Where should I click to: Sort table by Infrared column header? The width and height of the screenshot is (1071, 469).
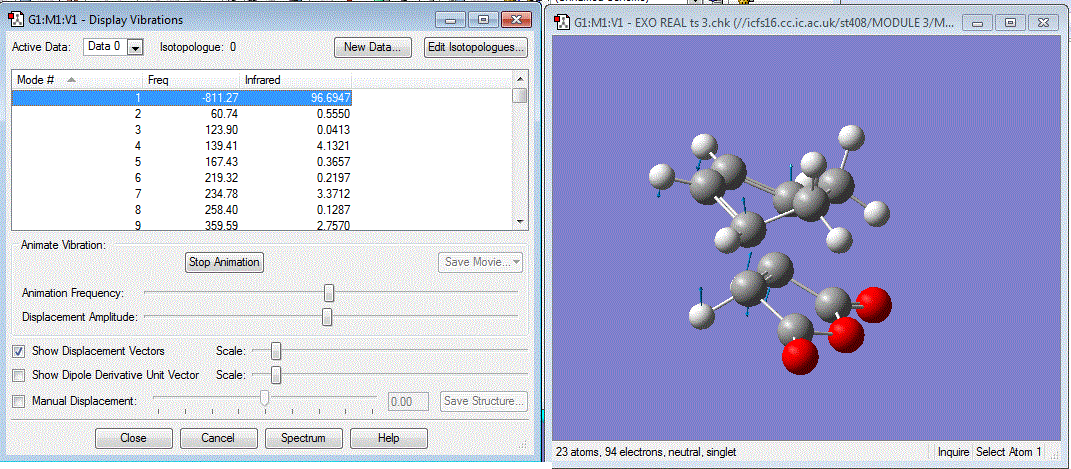point(296,80)
